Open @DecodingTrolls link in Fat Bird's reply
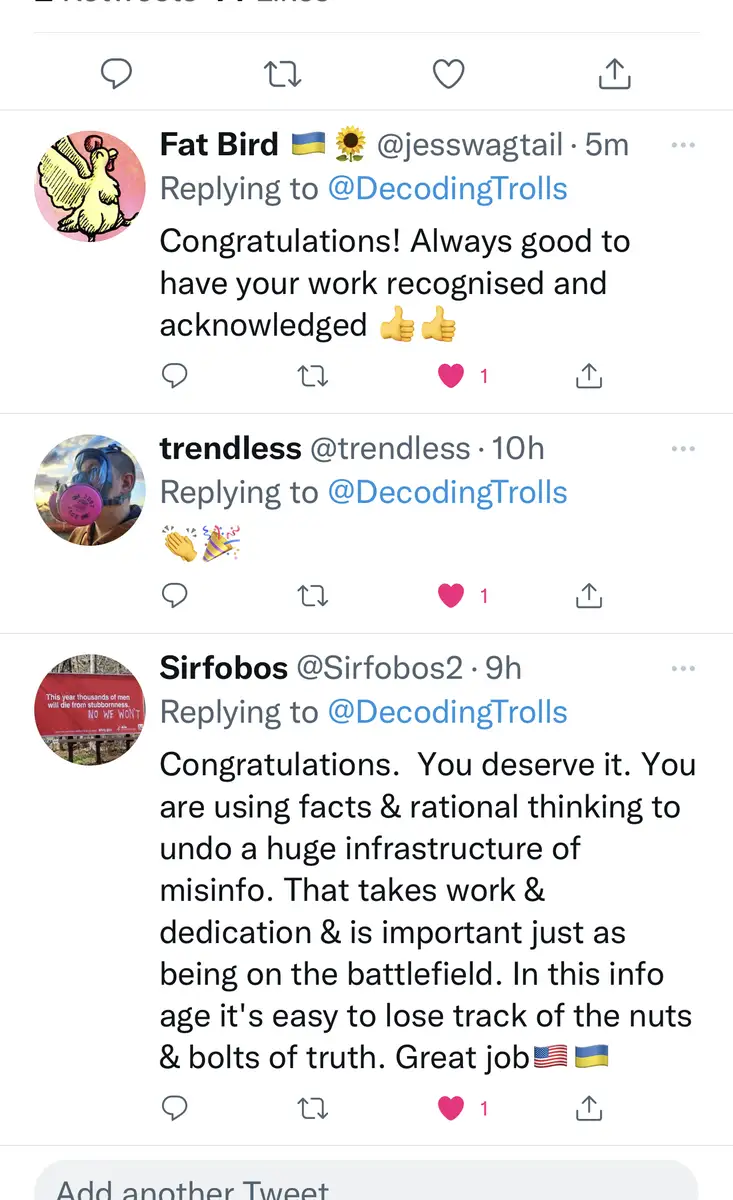The width and height of the screenshot is (733, 1200). (x=448, y=189)
